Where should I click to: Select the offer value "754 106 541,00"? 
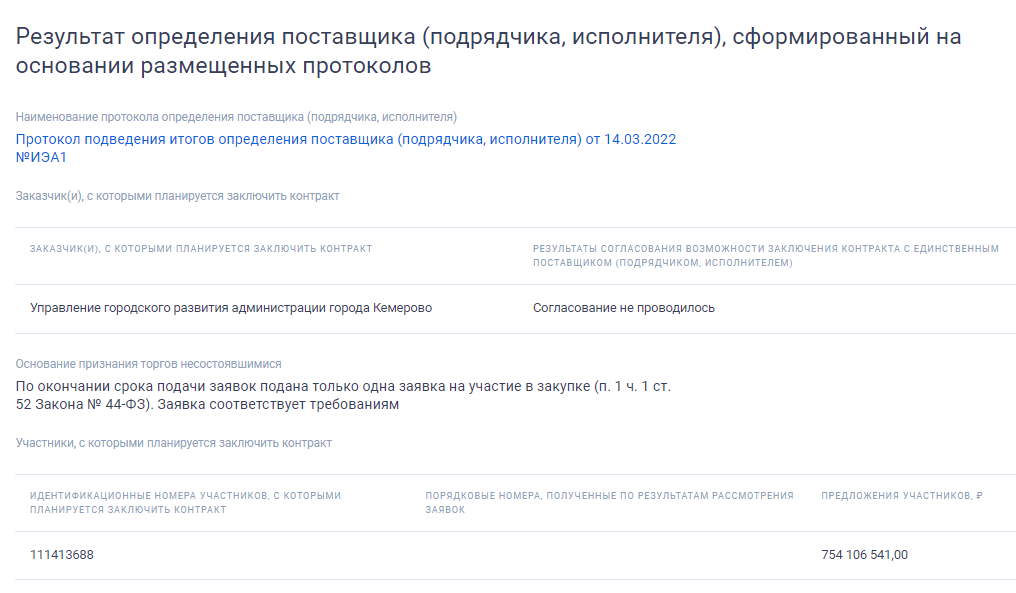pyautogui.click(x=864, y=555)
